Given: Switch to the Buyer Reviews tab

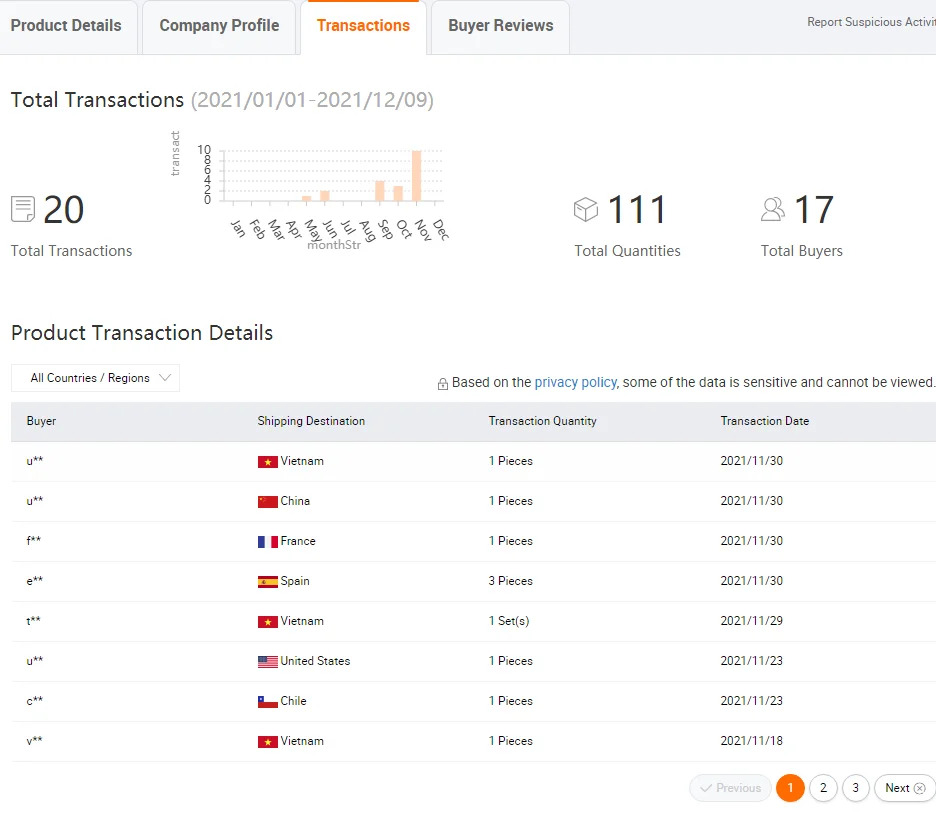Looking at the screenshot, I should click(500, 26).
